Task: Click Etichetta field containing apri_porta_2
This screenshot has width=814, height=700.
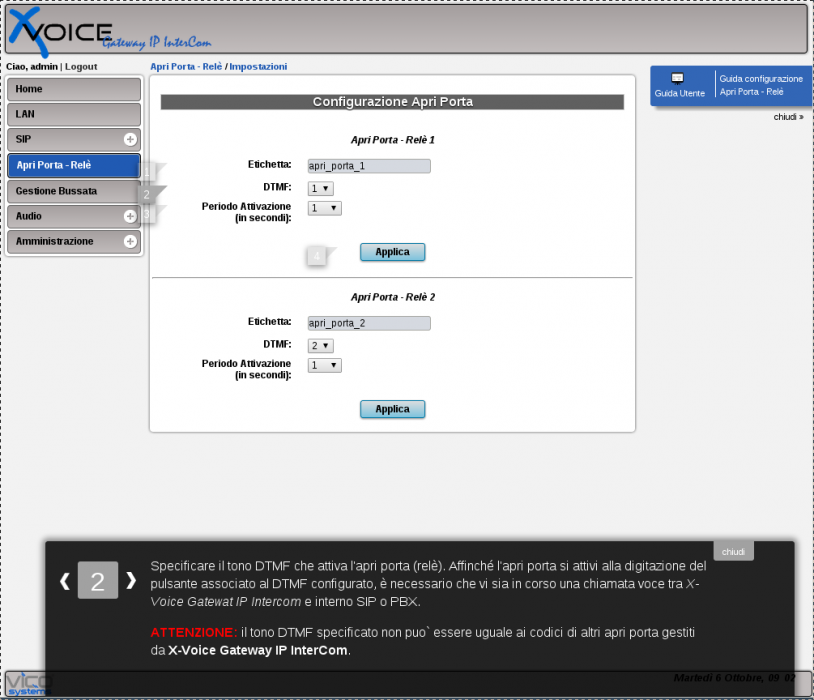Action: click(369, 323)
